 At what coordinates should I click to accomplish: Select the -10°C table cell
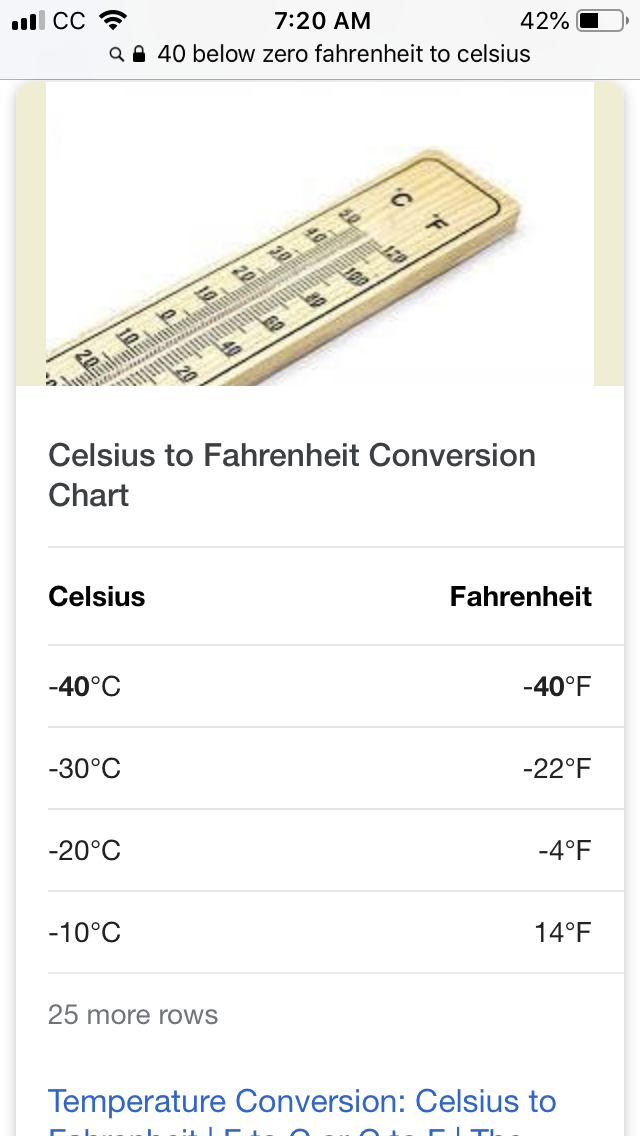click(85, 933)
